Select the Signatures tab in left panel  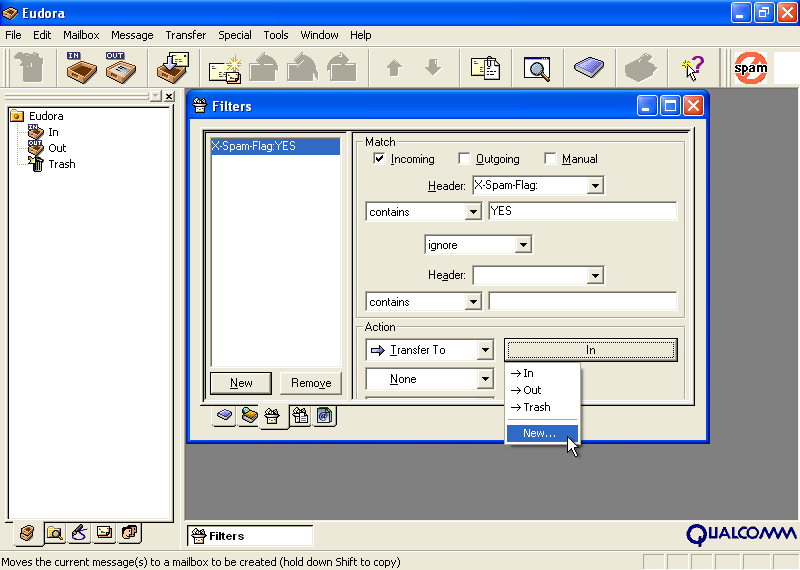pyautogui.click(x=80, y=533)
